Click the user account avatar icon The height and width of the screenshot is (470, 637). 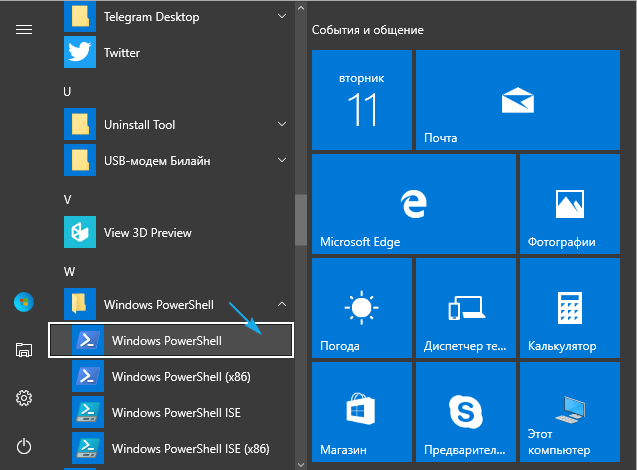24,301
